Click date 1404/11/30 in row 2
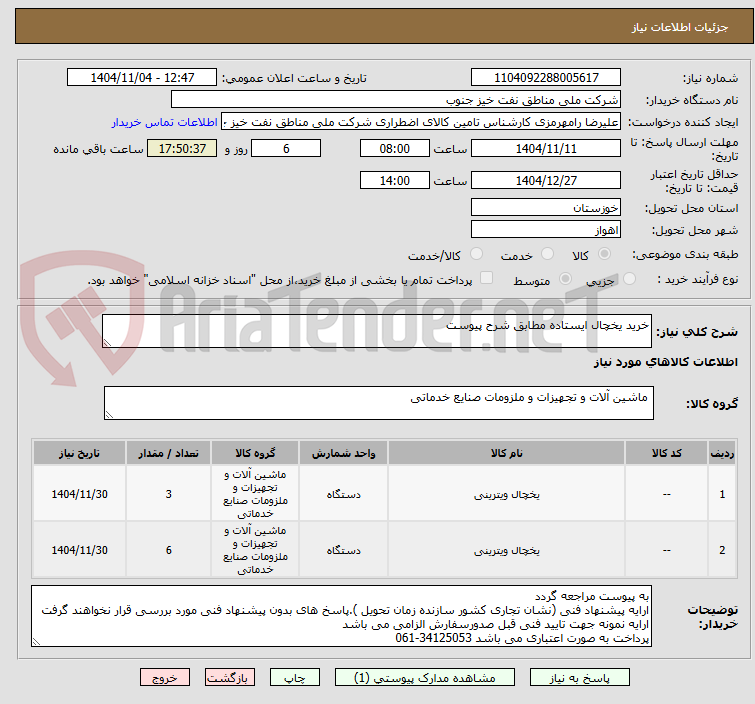The height and width of the screenshot is (704, 755). click(79, 550)
